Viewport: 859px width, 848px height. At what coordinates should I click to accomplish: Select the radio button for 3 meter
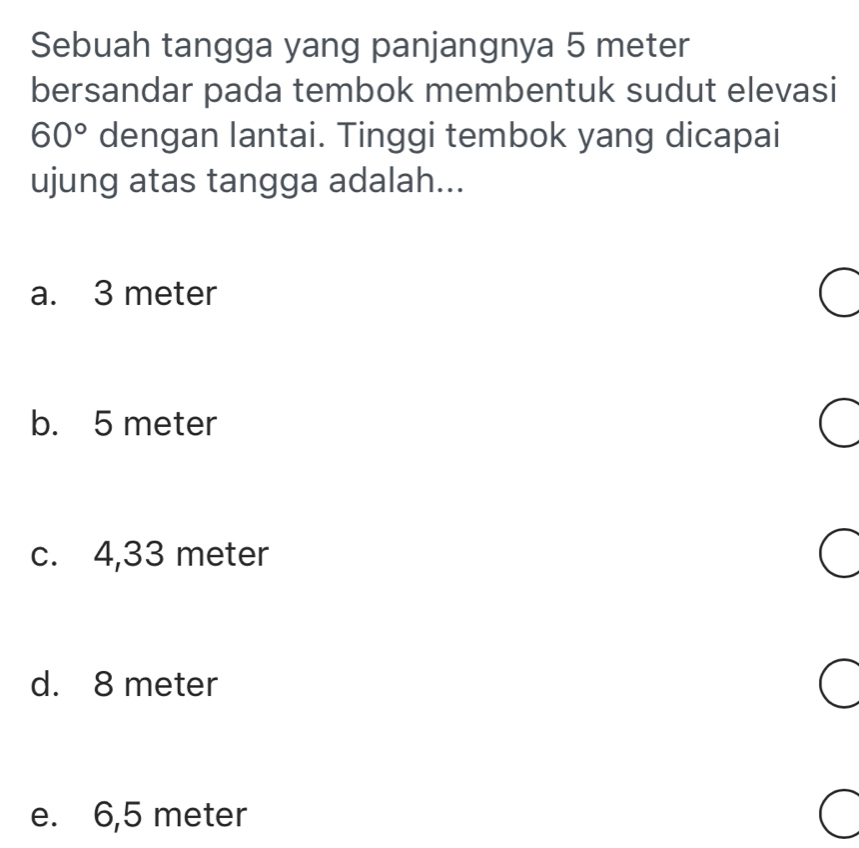pyautogui.click(x=838, y=296)
